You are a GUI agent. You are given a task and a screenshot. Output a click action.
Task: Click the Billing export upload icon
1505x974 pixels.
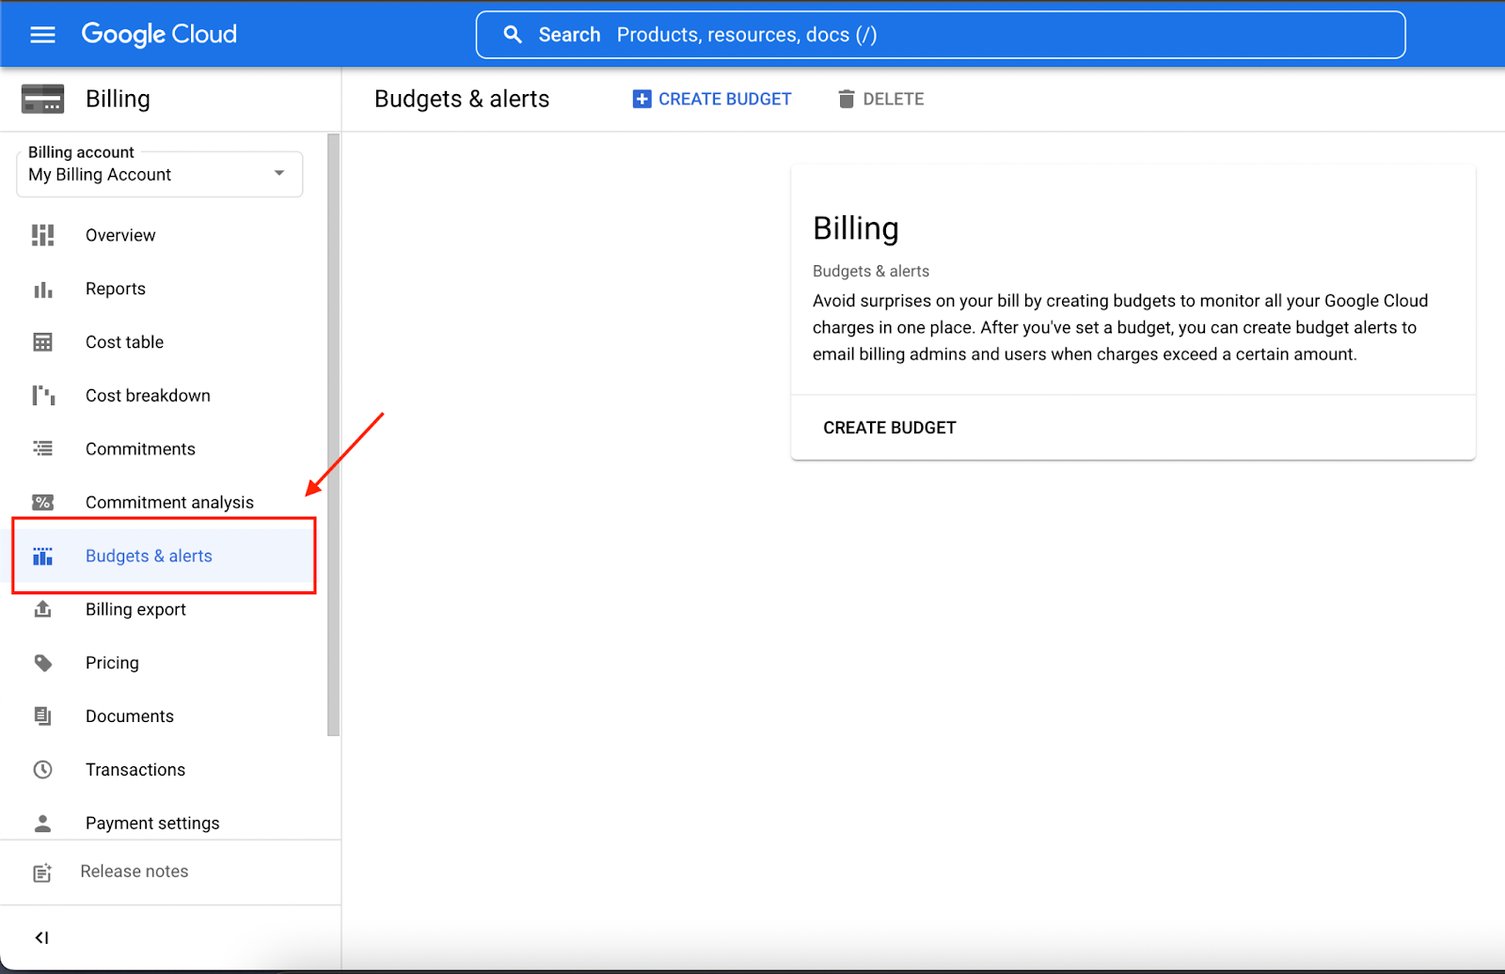(x=42, y=609)
